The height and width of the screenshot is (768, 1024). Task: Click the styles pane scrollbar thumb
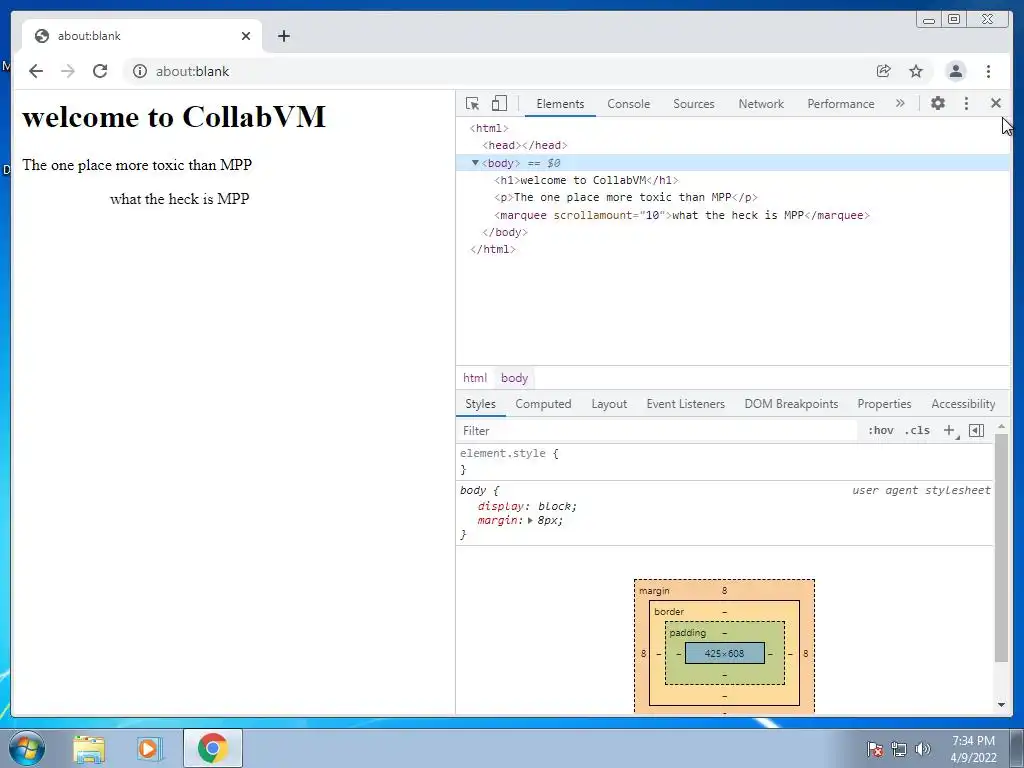click(x=1001, y=547)
